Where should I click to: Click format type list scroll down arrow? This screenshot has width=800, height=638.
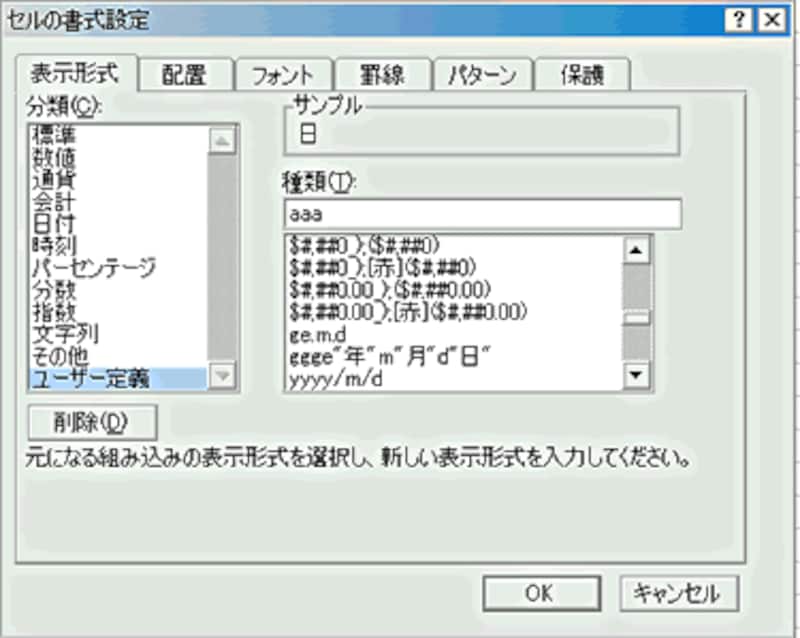636,376
